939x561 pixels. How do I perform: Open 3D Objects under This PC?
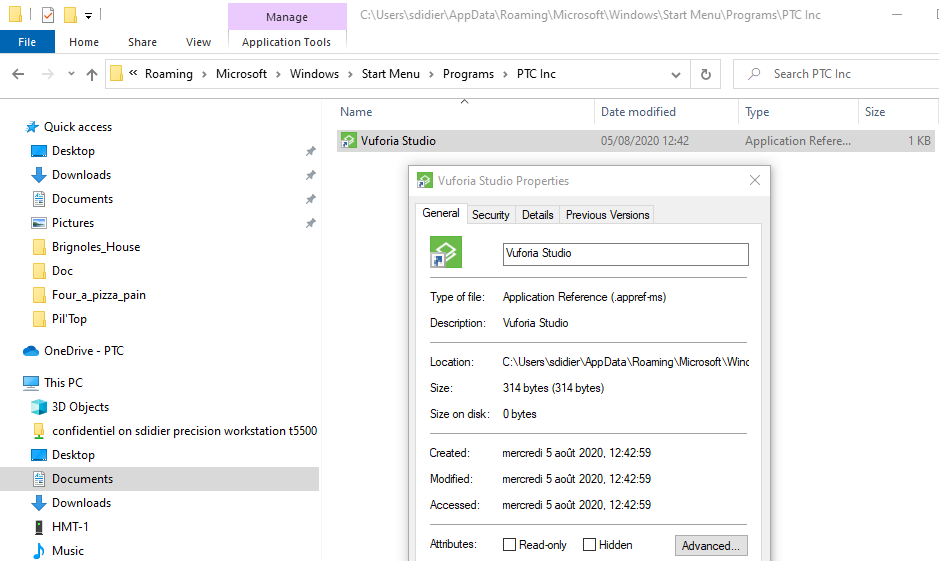[80, 407]
